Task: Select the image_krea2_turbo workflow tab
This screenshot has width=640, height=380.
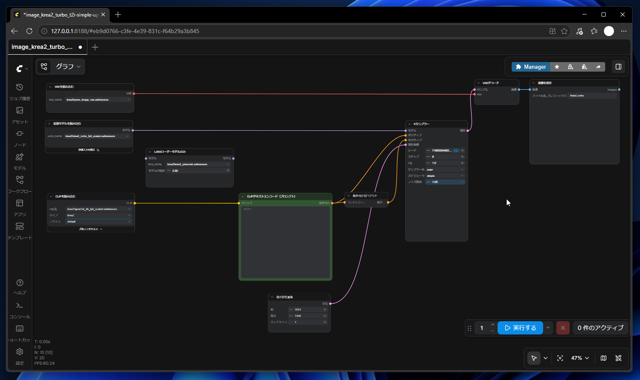Action: coord(42,47)
